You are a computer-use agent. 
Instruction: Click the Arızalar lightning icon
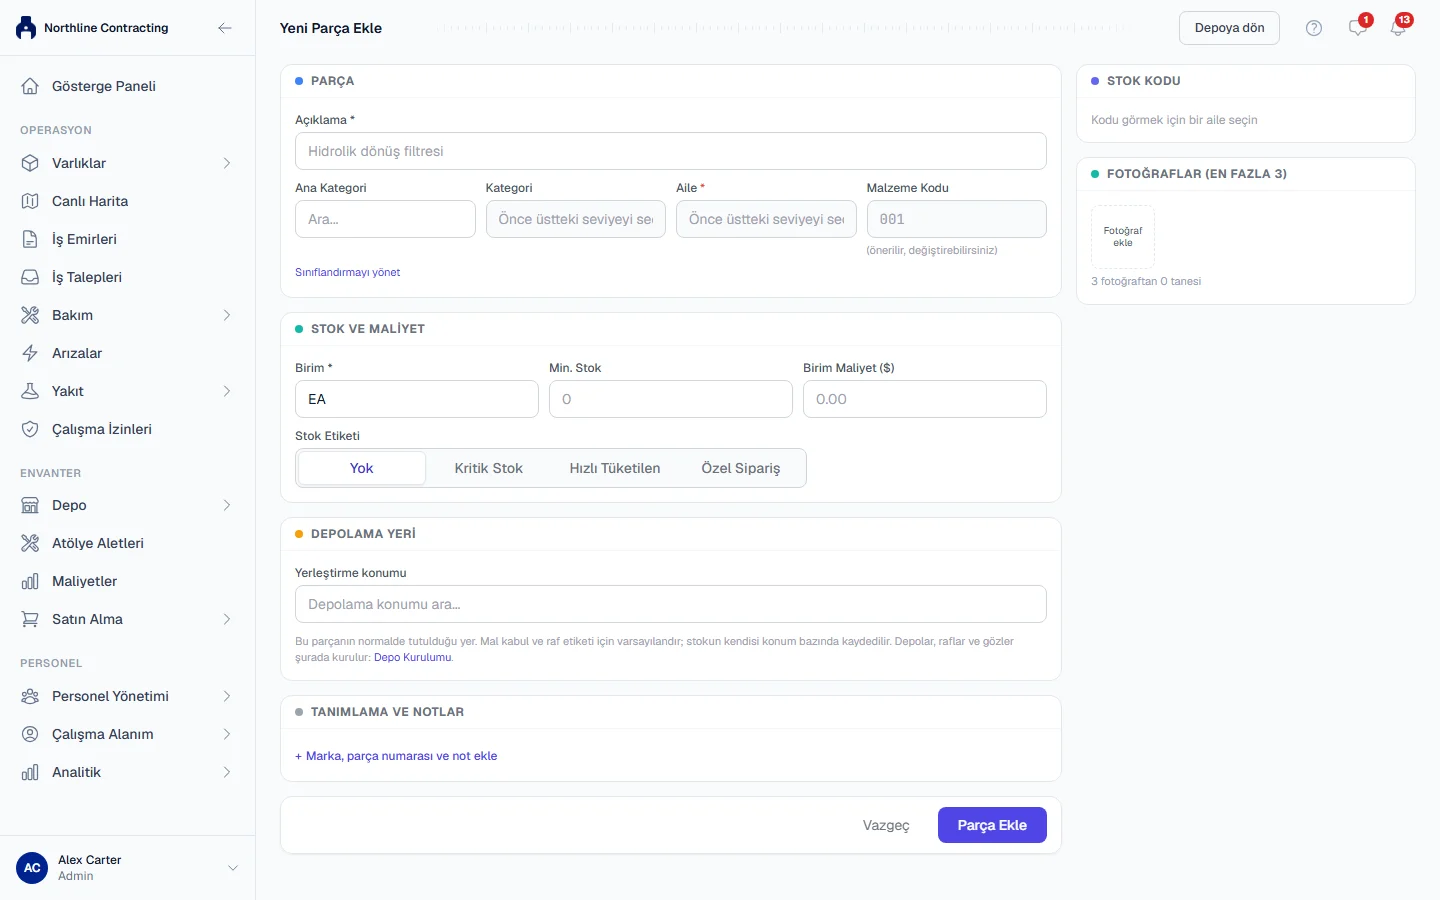[x=30, y=353]
